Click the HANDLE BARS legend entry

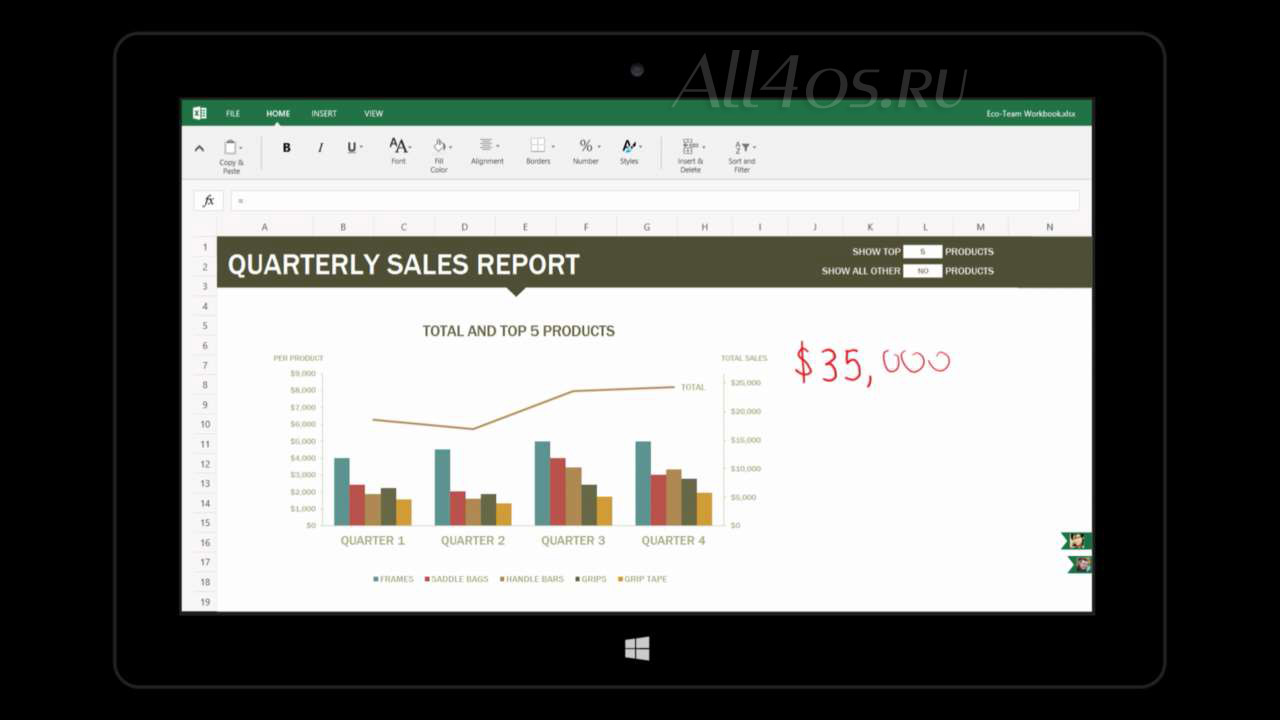pos(532,579)
